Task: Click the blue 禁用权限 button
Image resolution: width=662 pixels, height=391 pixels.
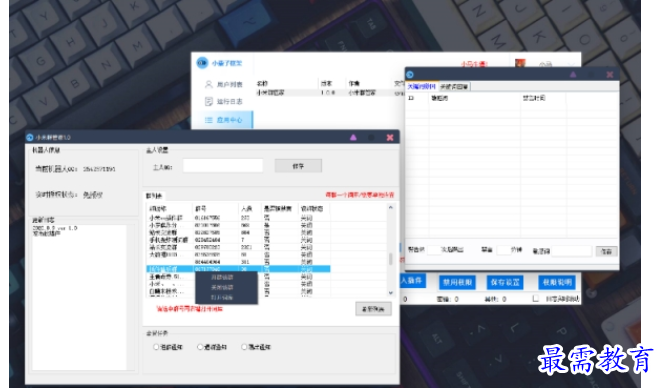Action: [457, 282]
